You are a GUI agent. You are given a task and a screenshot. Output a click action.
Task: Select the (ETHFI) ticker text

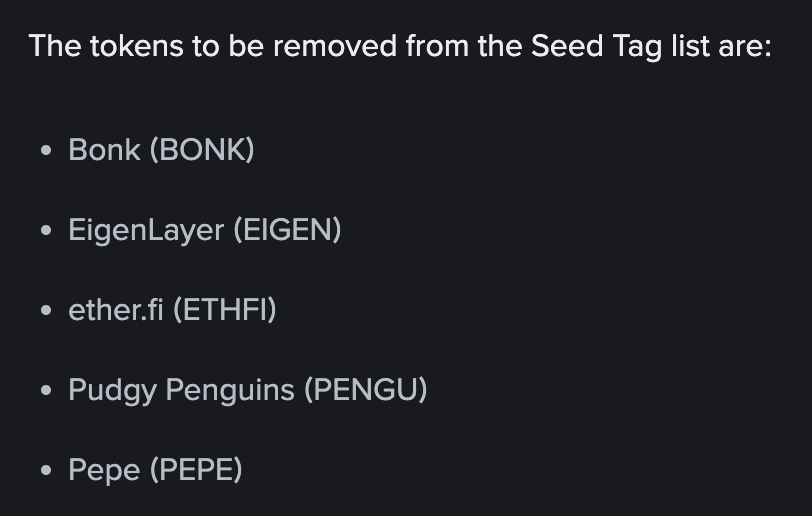click(225, 310)
